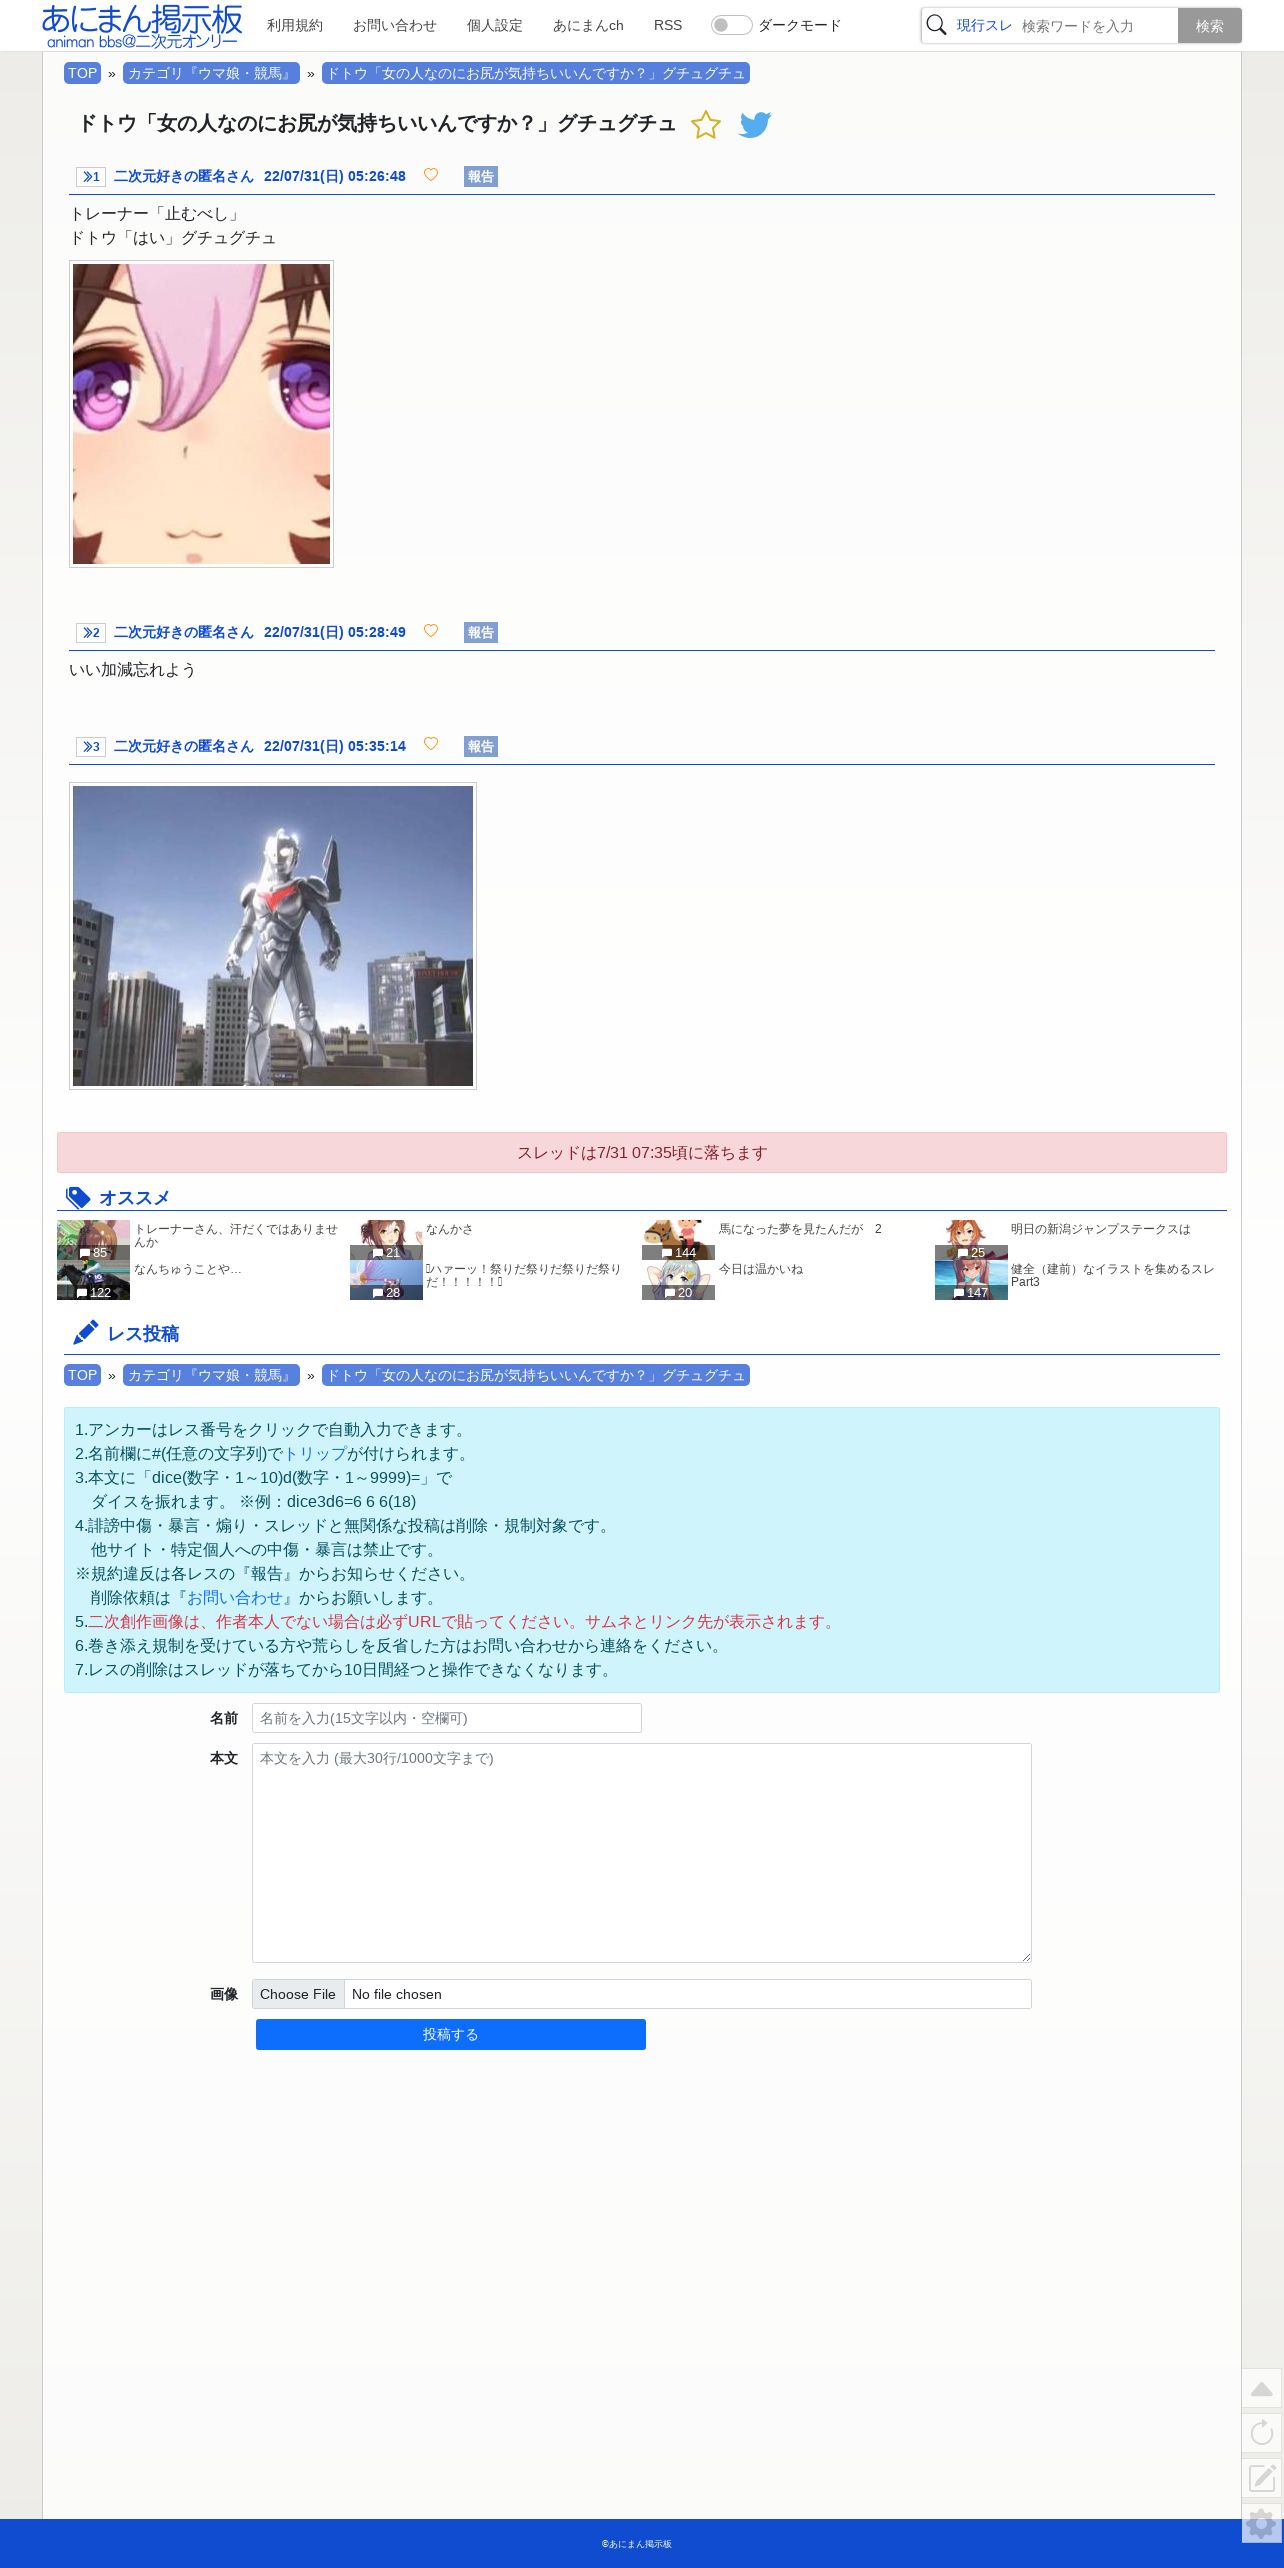This screenshot has width=1284, height=2568.
Task: Click the お問い合わせ link in posting rules
Action: (x=235, y=1598)
